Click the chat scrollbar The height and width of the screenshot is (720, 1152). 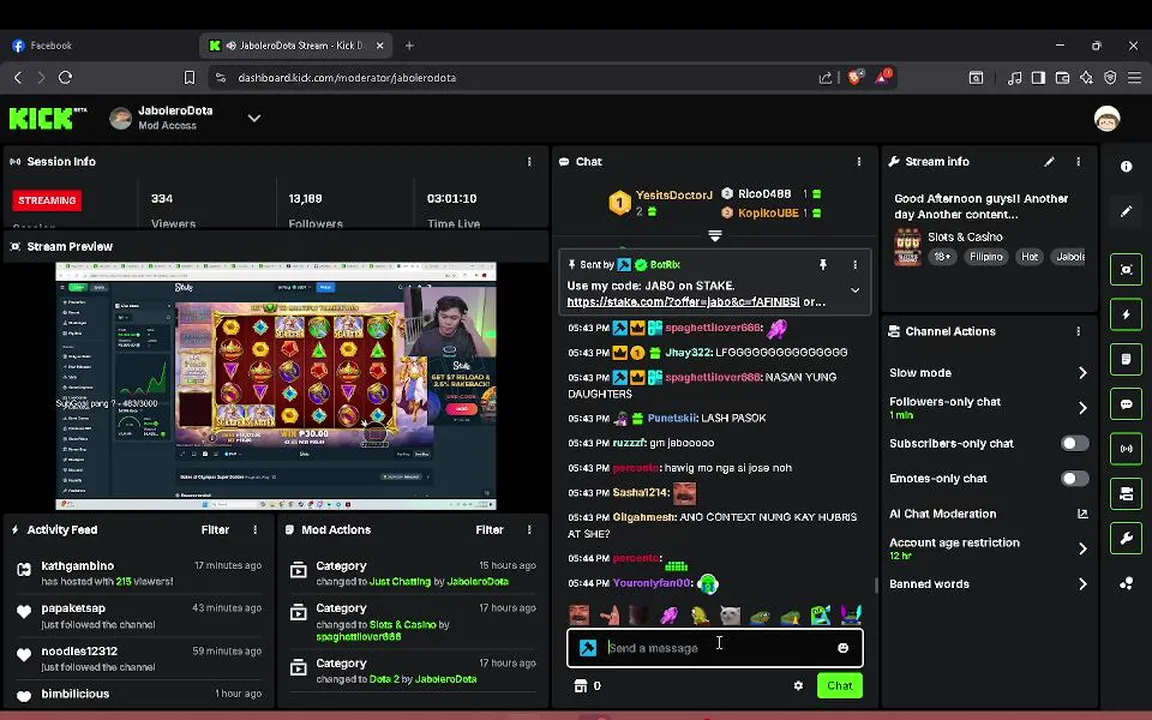point(874,586)
